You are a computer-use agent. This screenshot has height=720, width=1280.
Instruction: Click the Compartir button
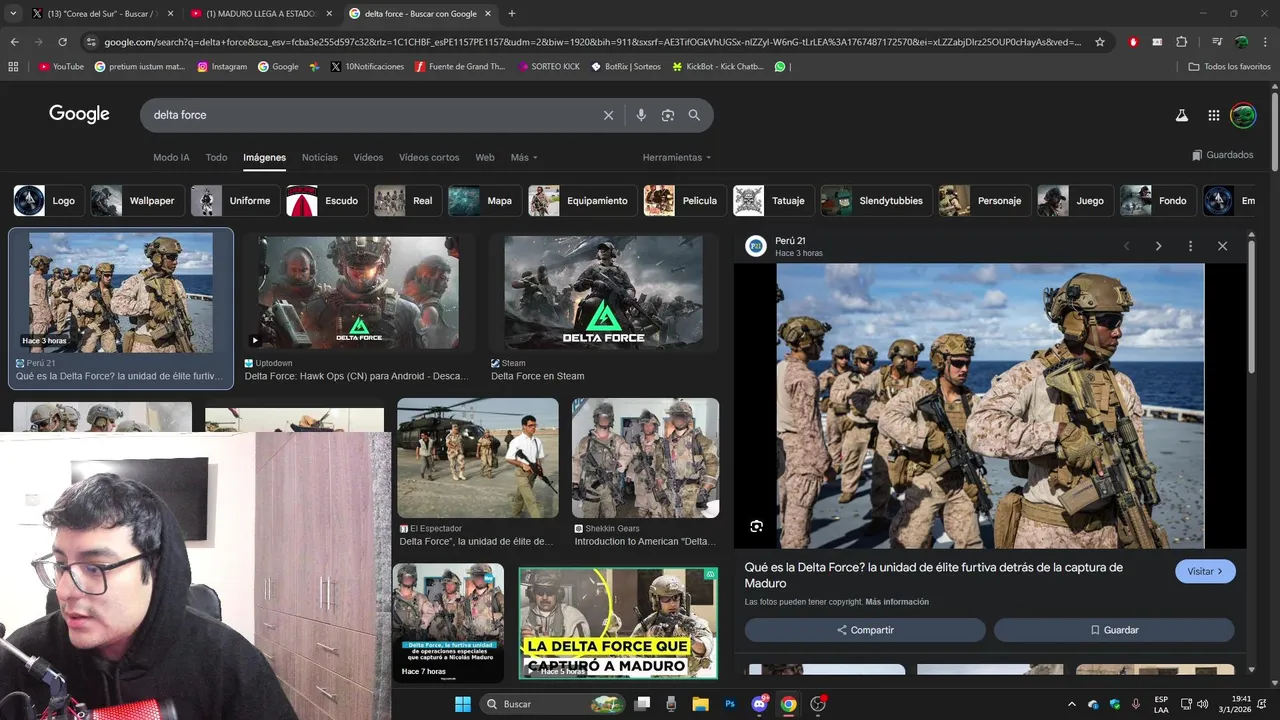click(x=865, y=630)
